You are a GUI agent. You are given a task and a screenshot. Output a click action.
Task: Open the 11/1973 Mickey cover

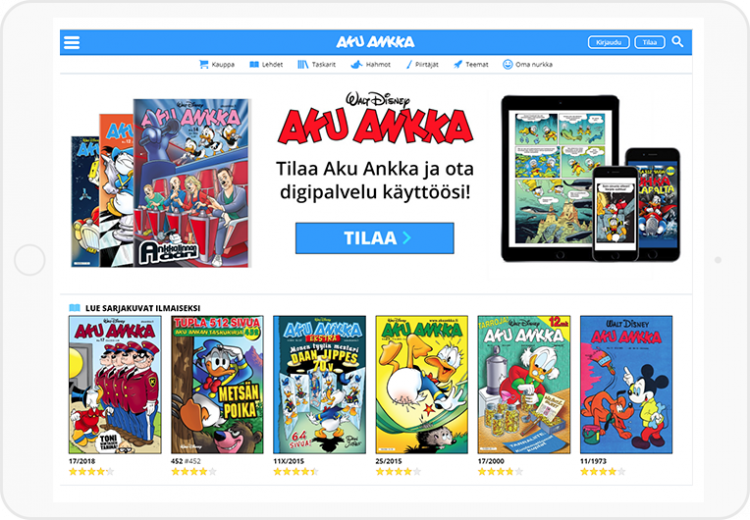[626, 385]
